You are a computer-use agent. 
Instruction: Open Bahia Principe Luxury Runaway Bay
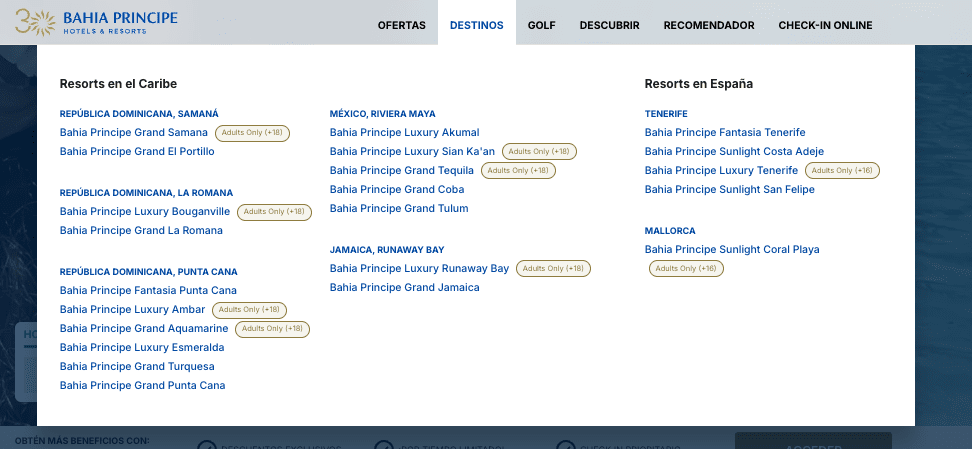coord(419,269)
